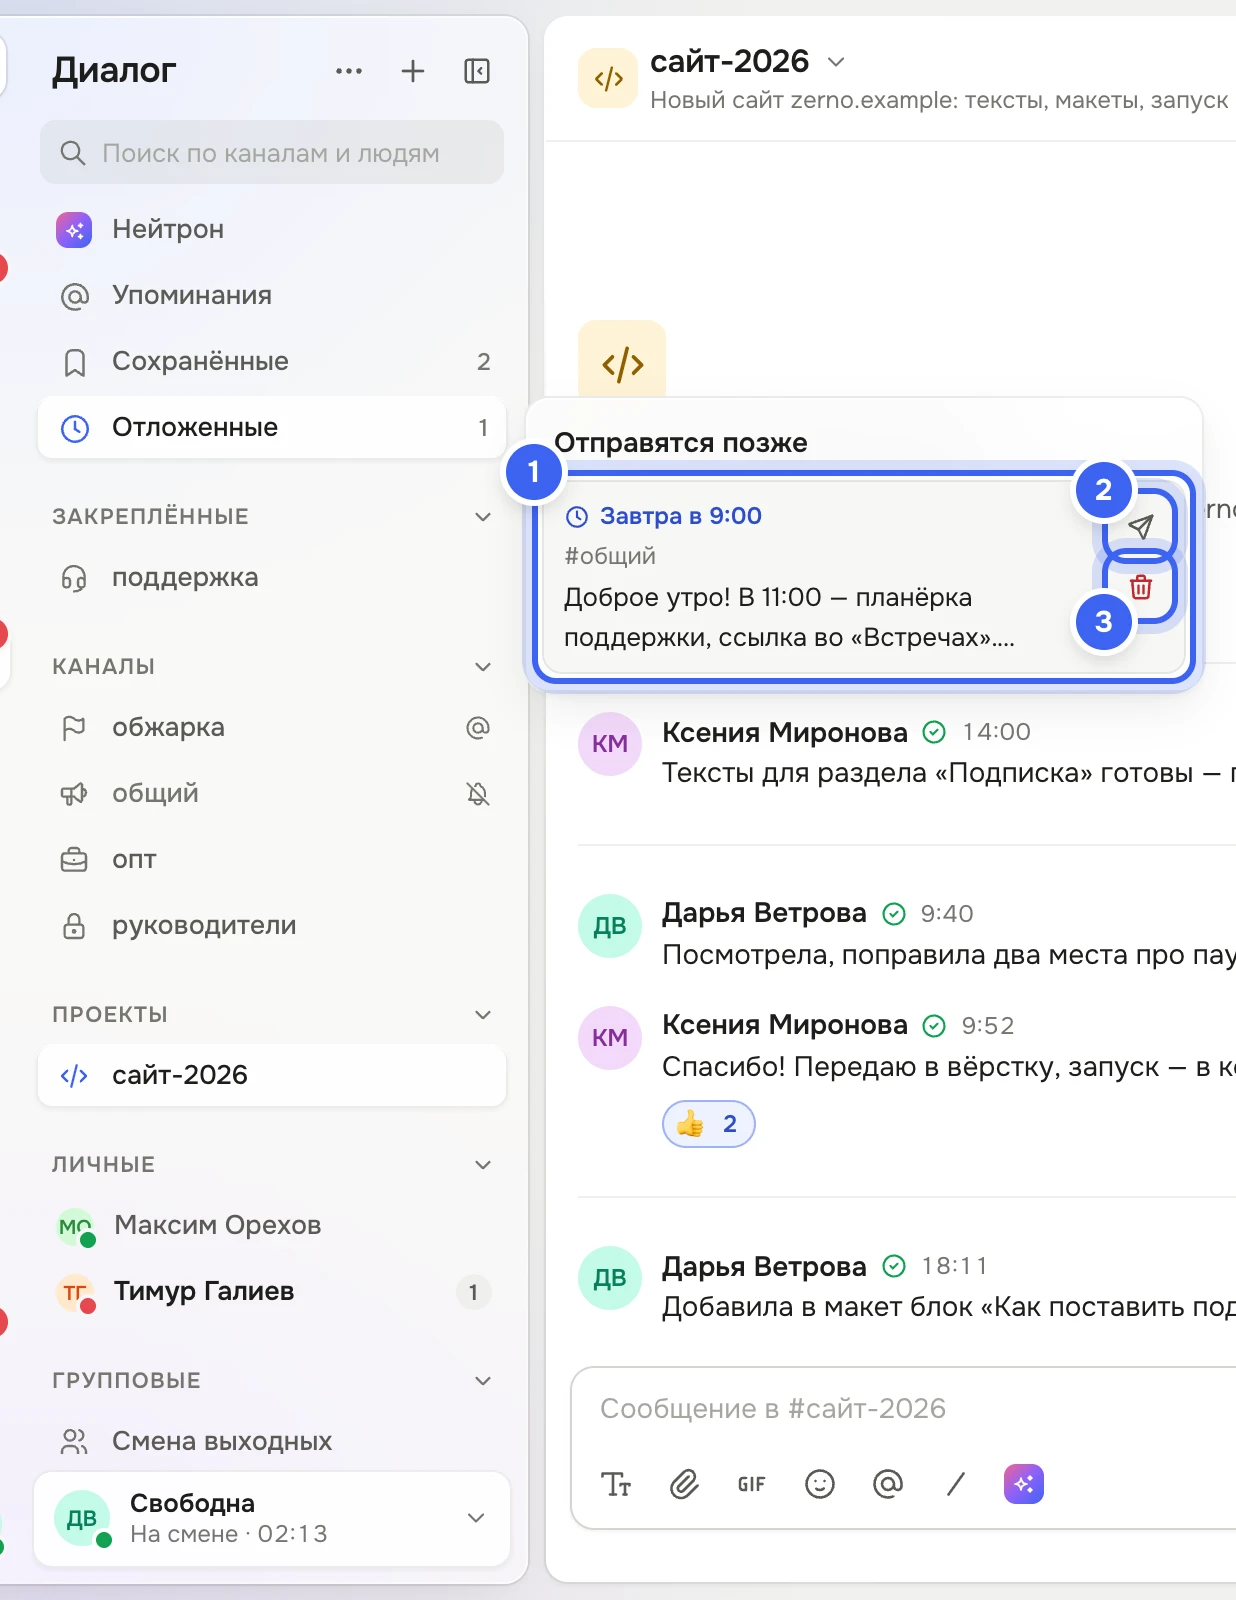Click scheduled message text Доброе утро

[789, 617]
